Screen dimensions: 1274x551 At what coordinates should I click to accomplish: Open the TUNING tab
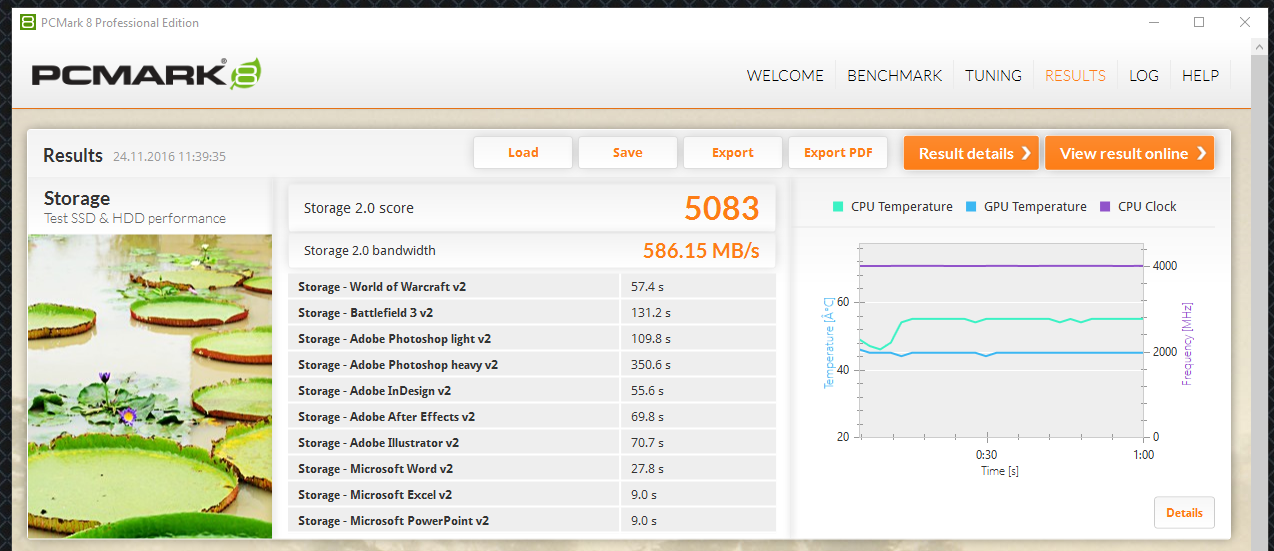(x=993, y=75)
